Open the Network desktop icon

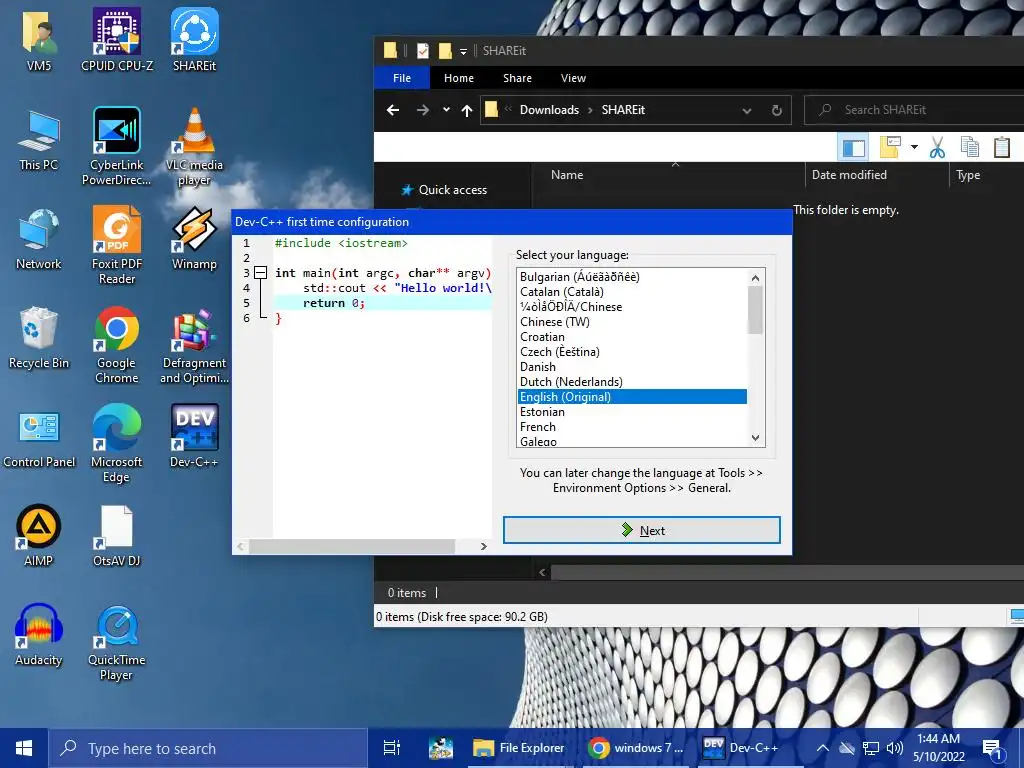39,239
